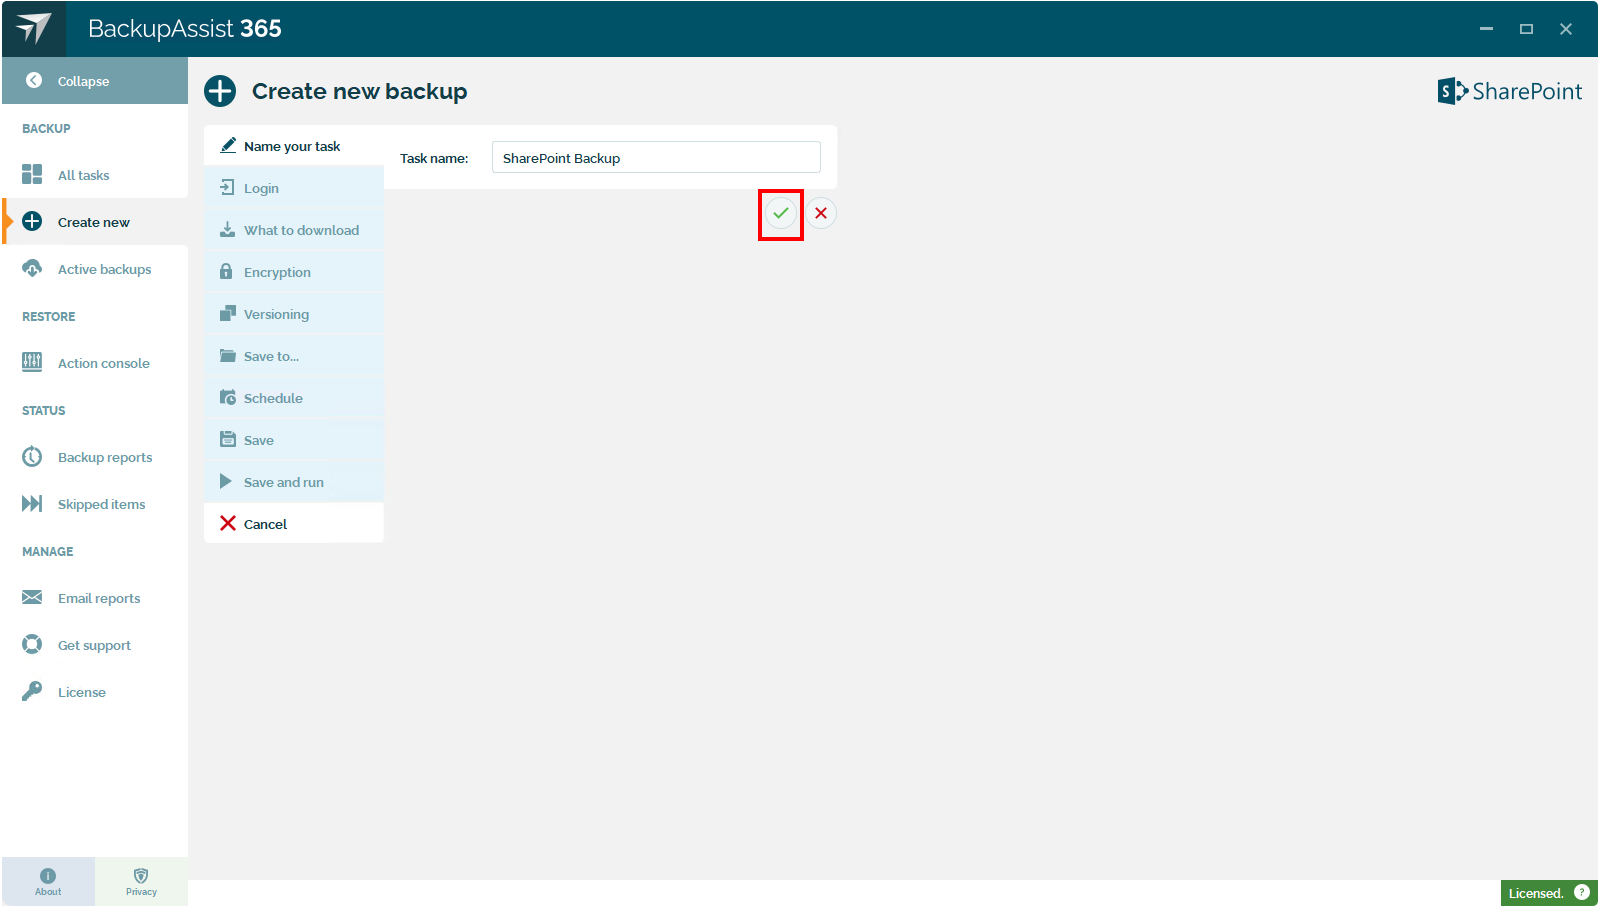Screen dimensions: 1598x907
Task: Click the Create new backup plus icon header
Action: click(x=220, y=91)
